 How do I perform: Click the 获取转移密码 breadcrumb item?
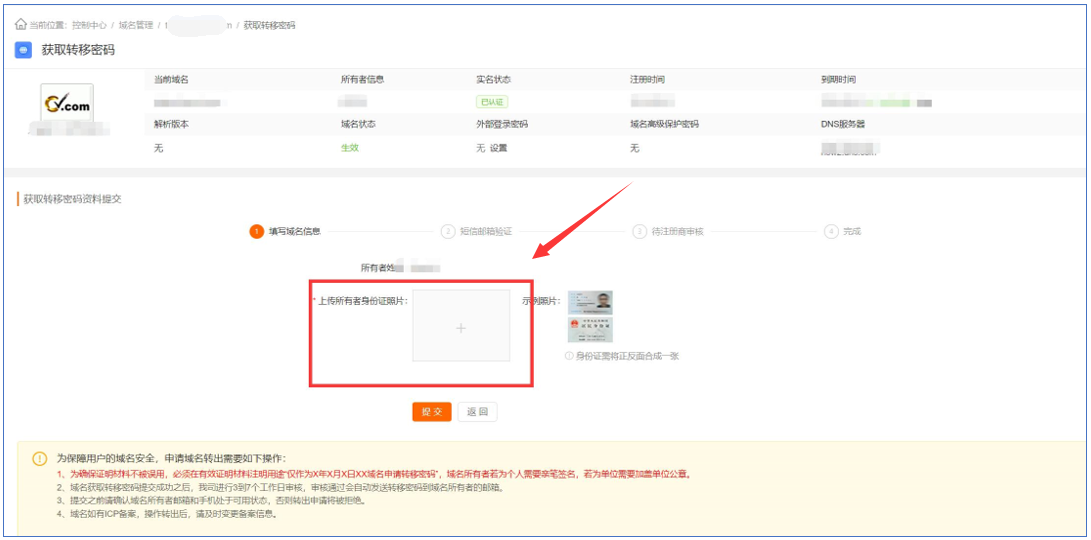click(270, 25)
